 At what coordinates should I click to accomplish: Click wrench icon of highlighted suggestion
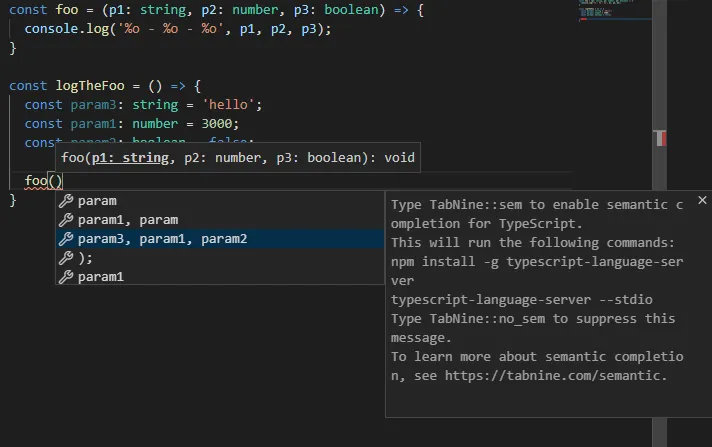(x=66, y=239)
